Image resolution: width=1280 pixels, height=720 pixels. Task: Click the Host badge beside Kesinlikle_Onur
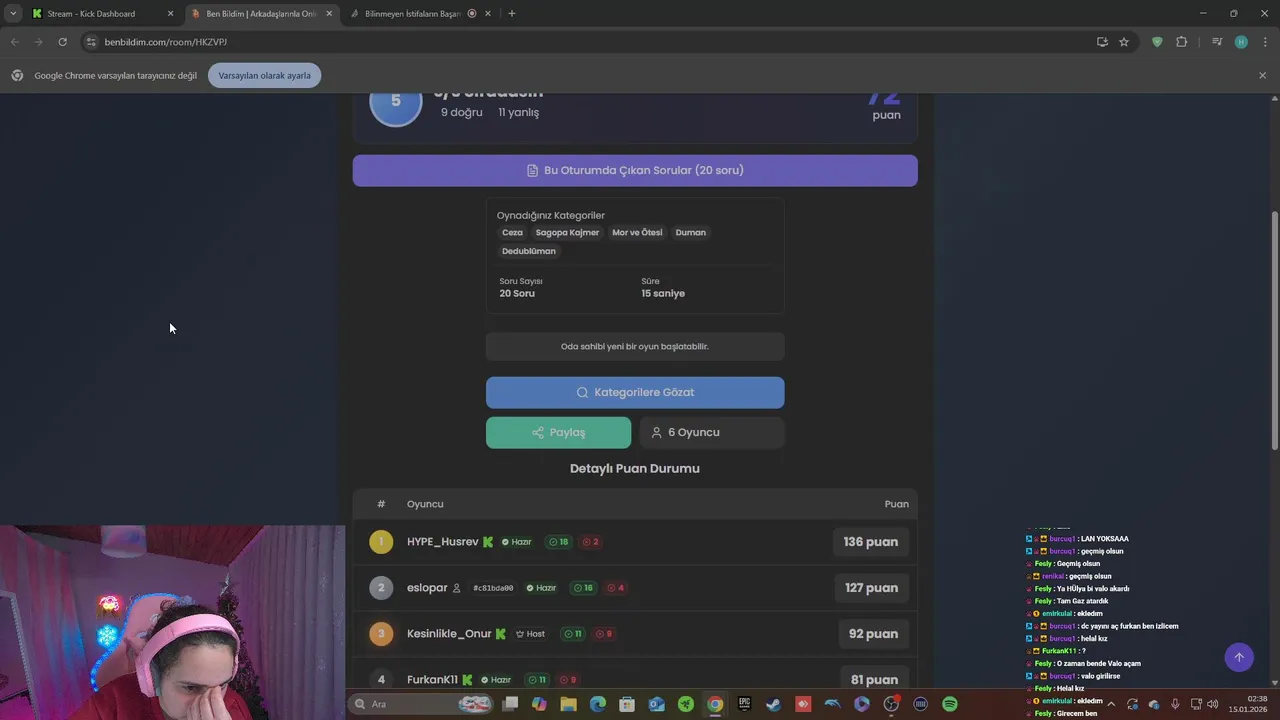530,634
